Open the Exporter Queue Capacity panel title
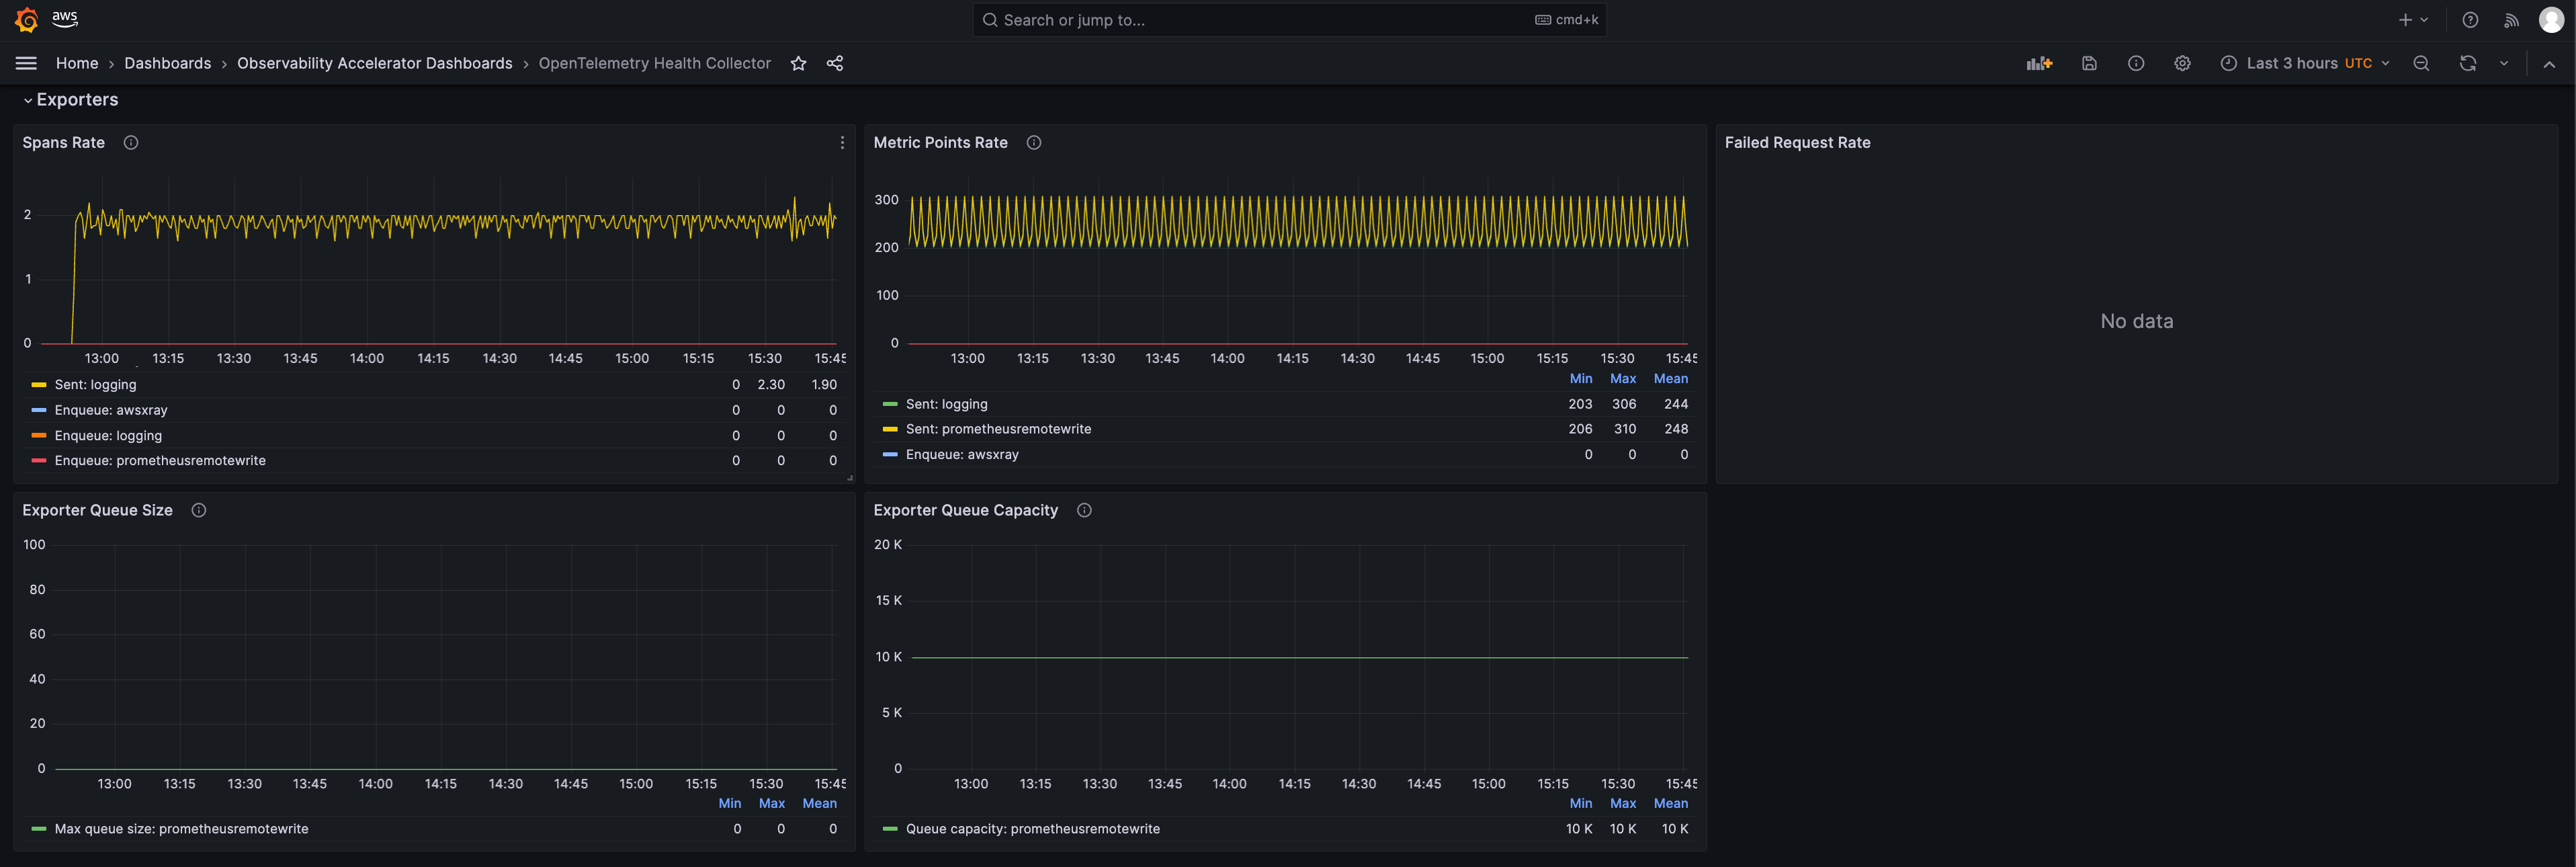 coord(966,510)
